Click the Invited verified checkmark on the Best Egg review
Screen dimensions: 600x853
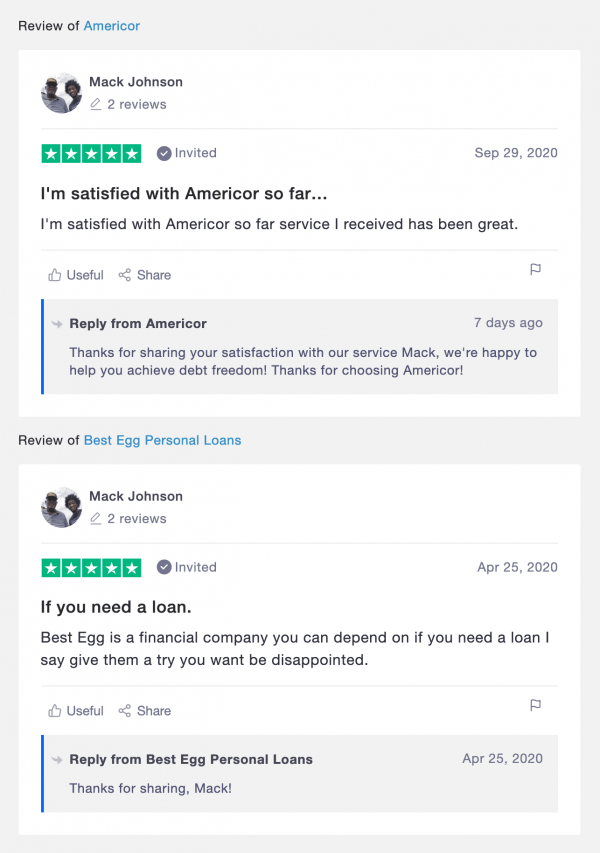point(164,567)
